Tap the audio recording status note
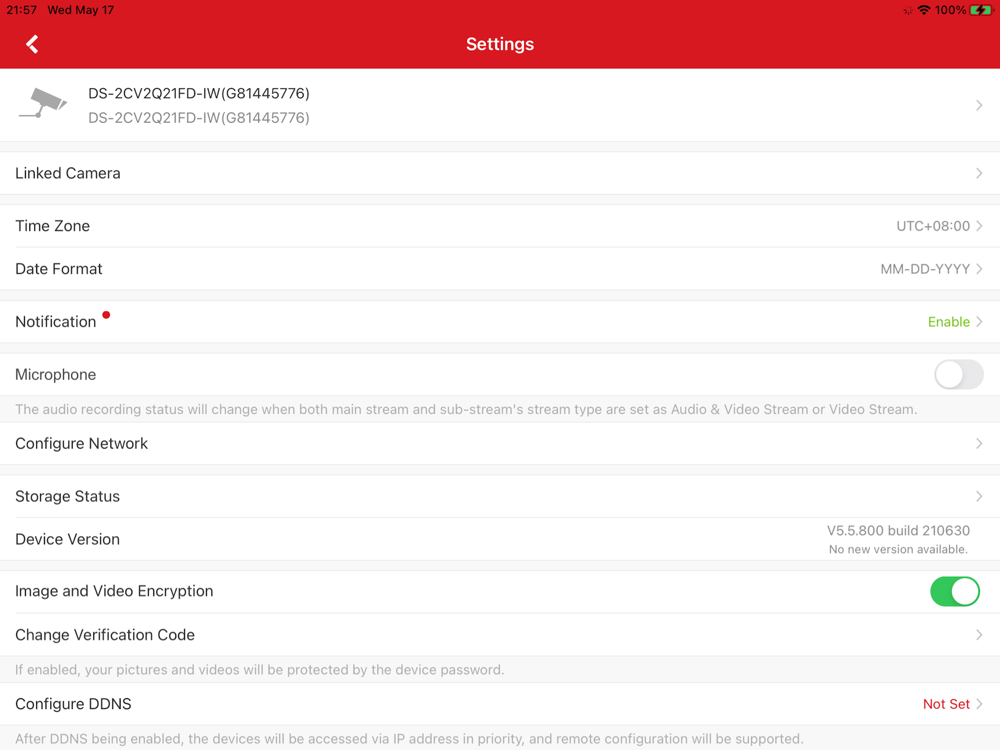1000x750 pixels. pyautogui.click(x=466, y=409)
